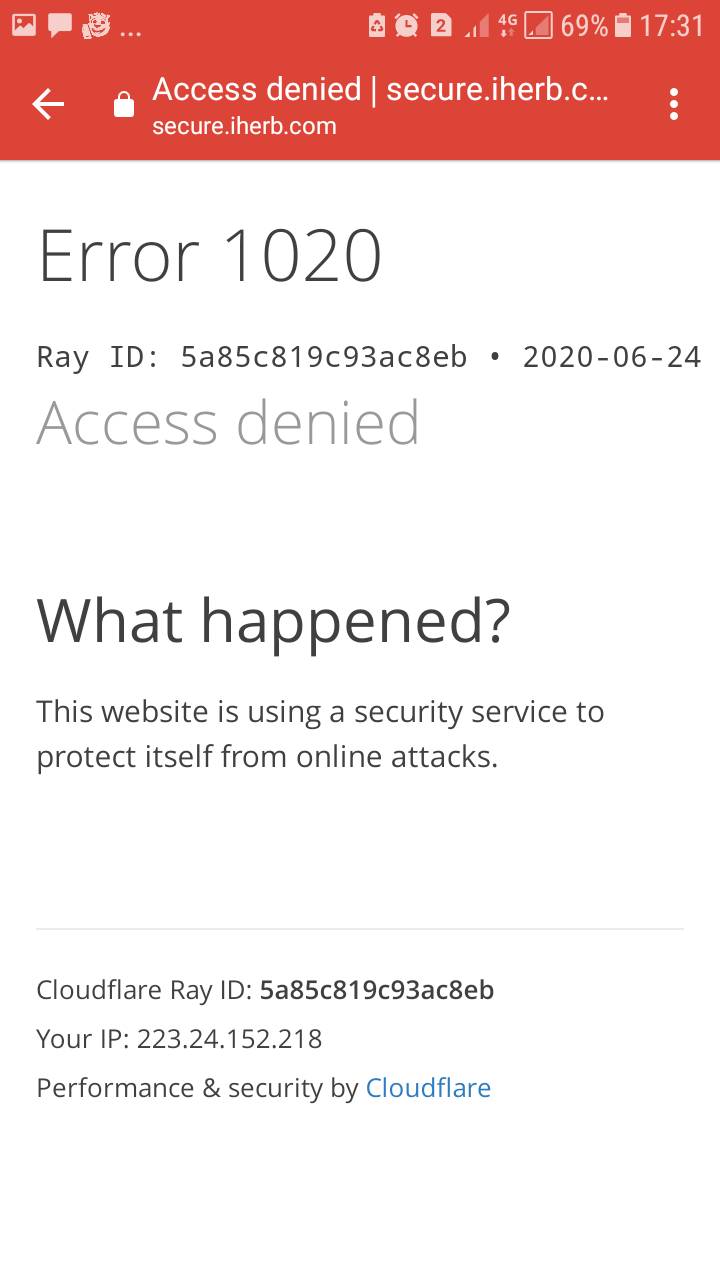The image size is (720, 1280).
Task: Tap the gallery image notification icon
Action: click(x=24, y=25)
